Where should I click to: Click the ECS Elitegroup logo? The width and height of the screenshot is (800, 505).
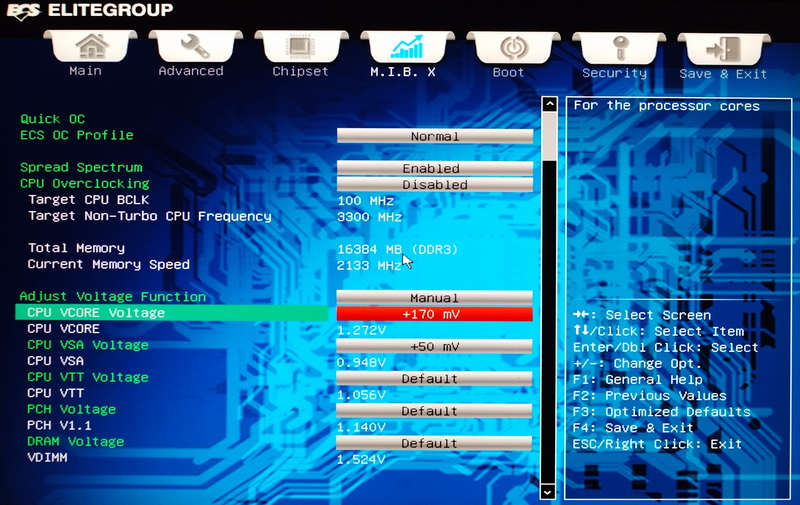point(90,10)
